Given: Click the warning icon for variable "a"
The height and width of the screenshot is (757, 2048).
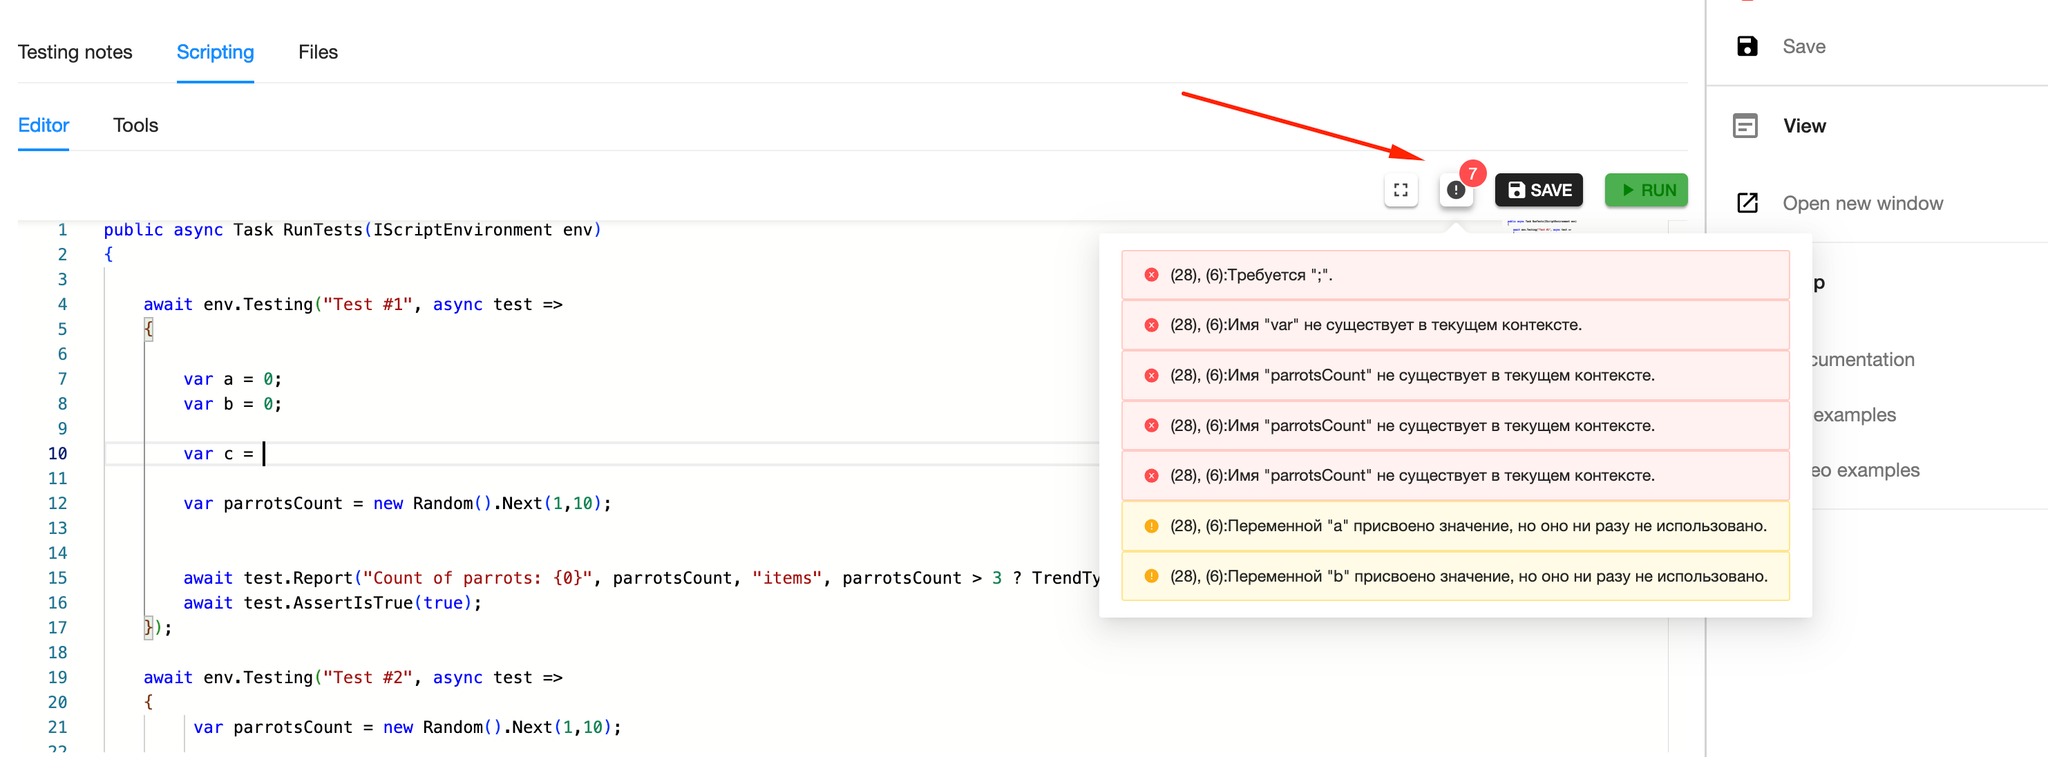Looking at the screenshot, I should [x=1151, y=526].
